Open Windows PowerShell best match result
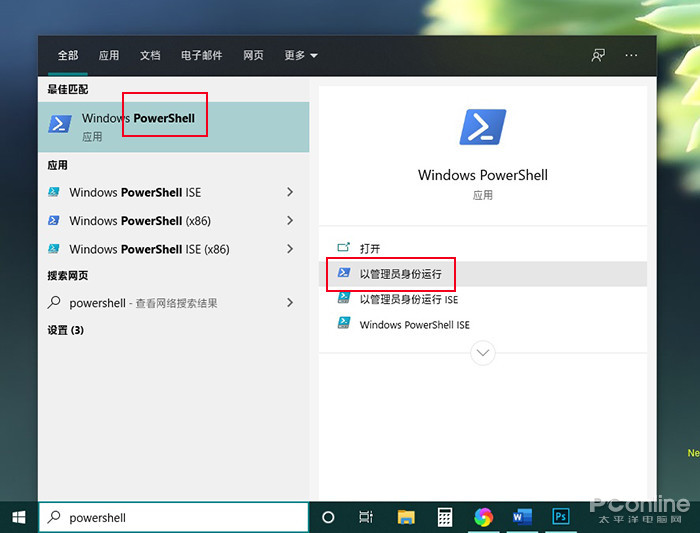The image size is (700, 533). tap(174, 127)
